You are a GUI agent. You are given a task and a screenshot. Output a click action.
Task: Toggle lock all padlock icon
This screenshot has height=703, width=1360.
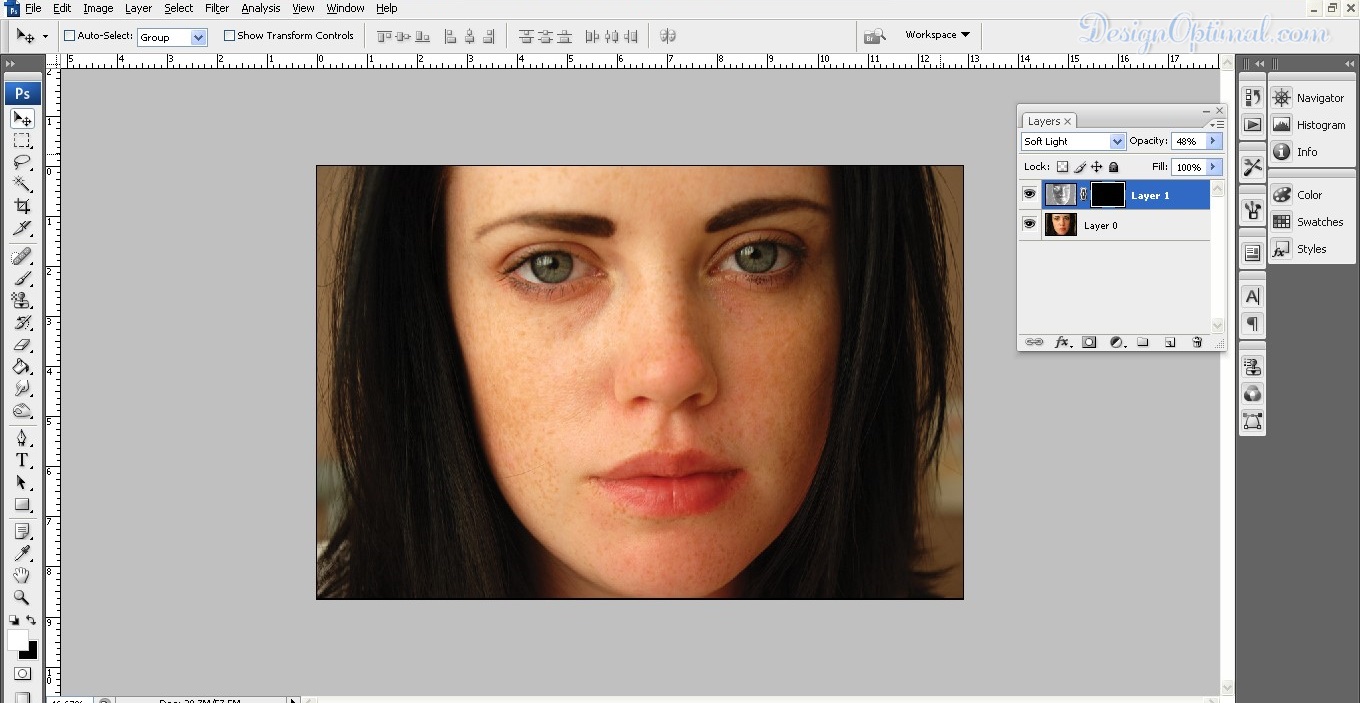tap(1113, 168)
